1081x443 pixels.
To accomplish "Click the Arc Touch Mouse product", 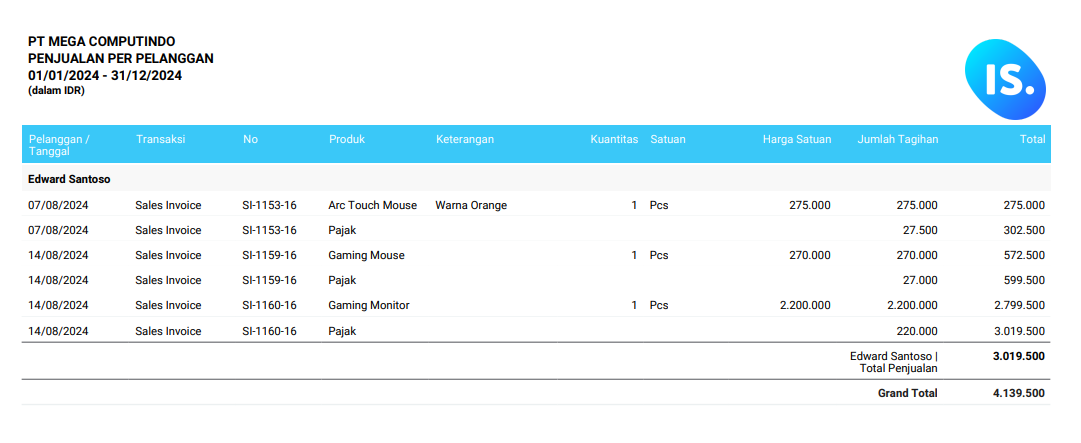I will [372, 205].
